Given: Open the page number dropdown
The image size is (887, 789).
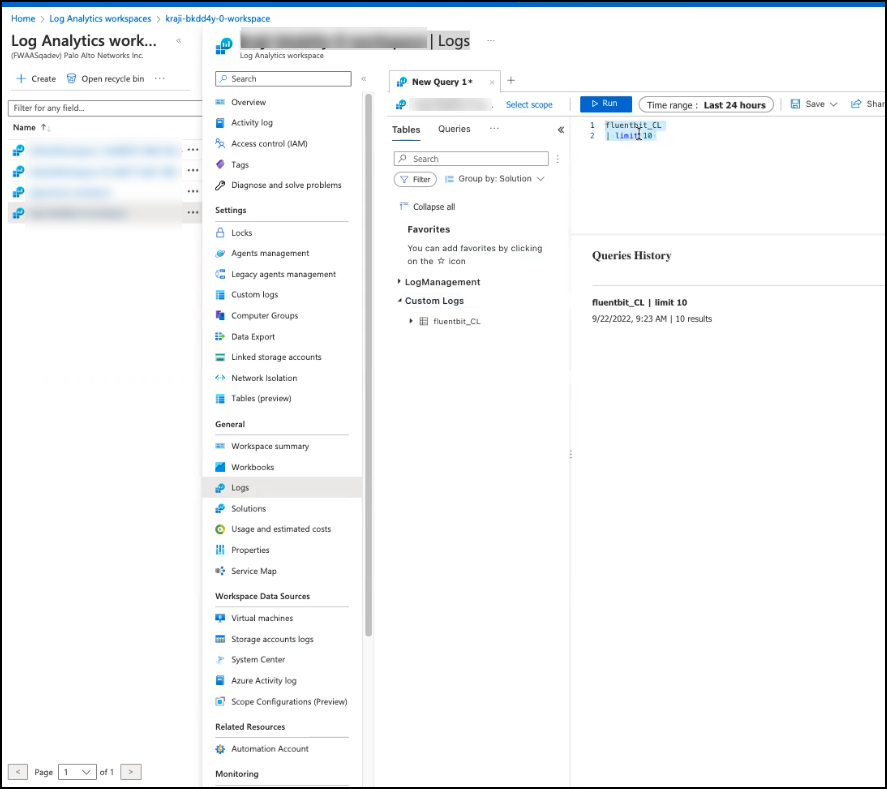Looking at the screenshot, I should (x=77, y=772).
